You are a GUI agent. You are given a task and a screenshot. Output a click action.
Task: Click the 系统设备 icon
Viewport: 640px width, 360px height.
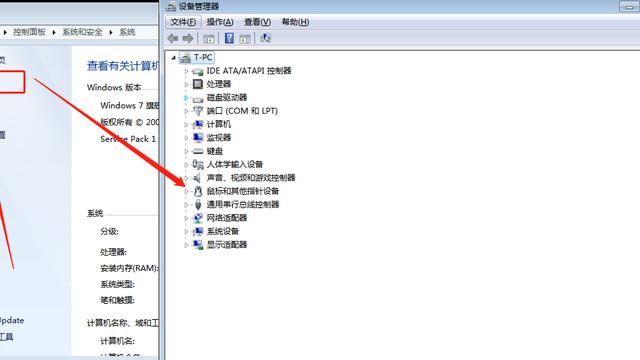(x=198, y=231)
